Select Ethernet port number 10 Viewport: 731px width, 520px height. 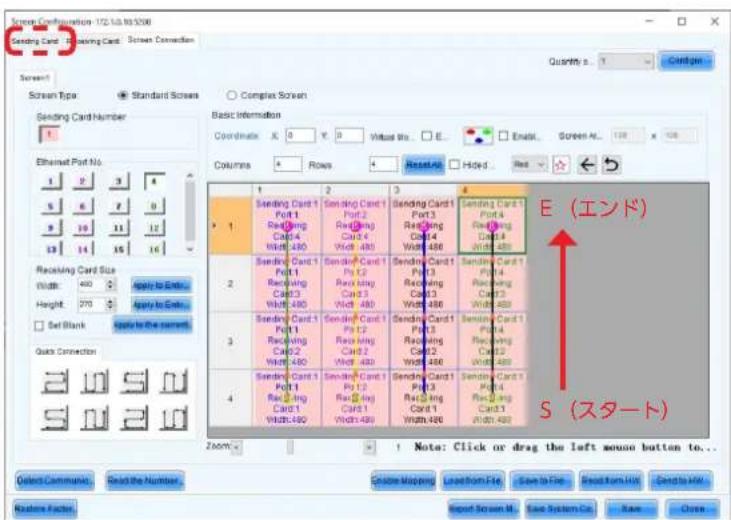pos(83,228)
